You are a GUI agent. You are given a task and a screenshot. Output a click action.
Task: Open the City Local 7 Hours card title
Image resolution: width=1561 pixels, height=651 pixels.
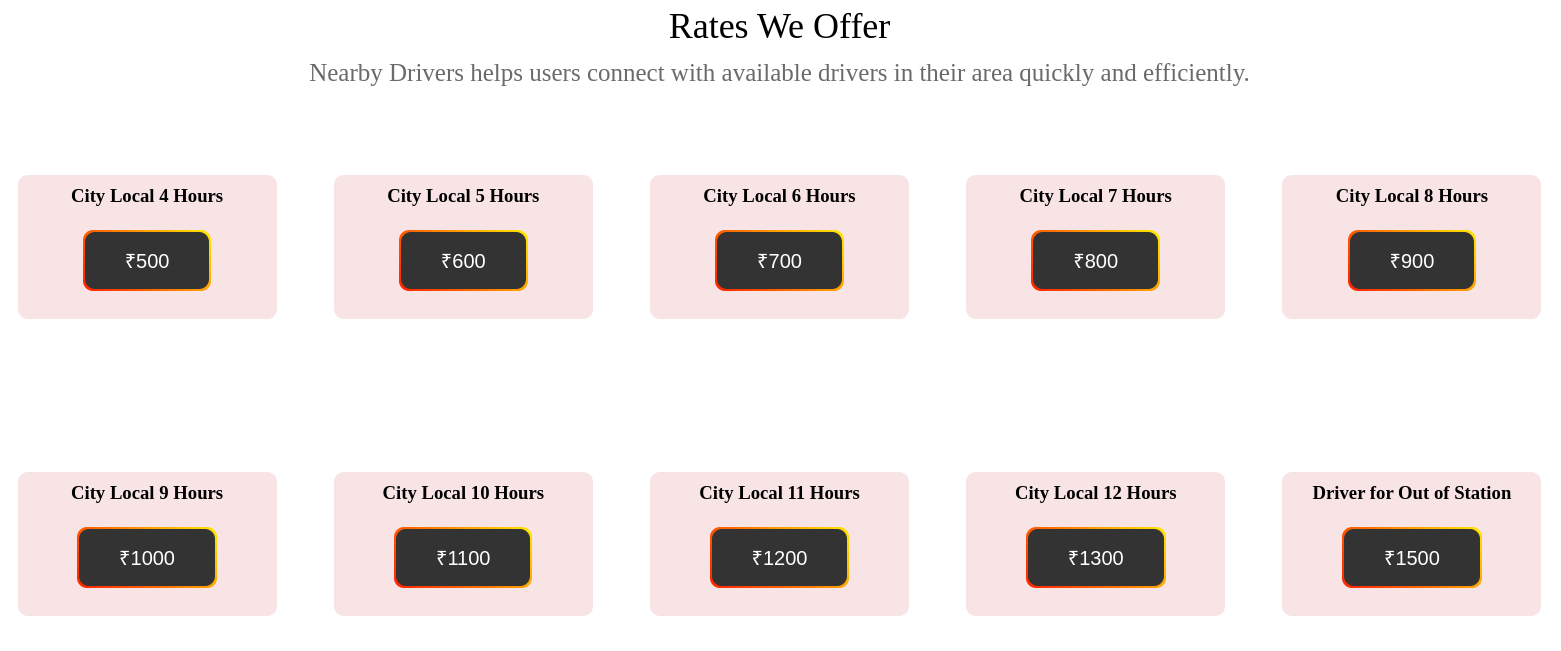click(1095, 196)
